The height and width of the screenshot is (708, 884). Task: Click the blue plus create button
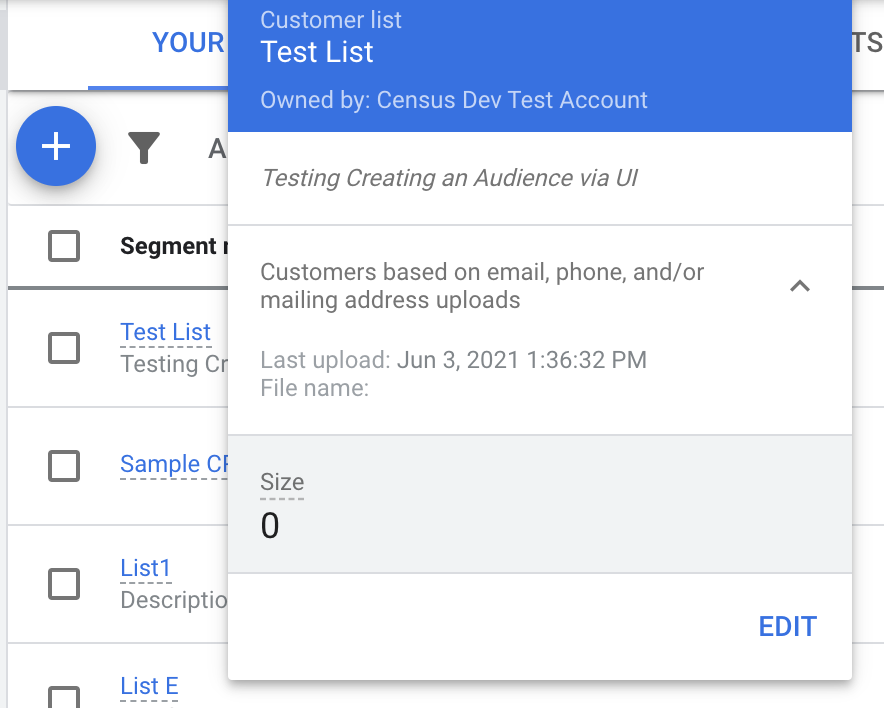[56, 146]
